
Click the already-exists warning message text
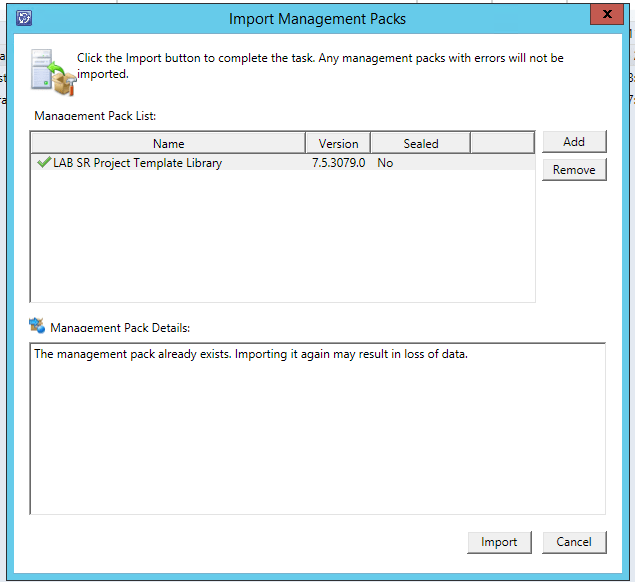click(250, 354)
